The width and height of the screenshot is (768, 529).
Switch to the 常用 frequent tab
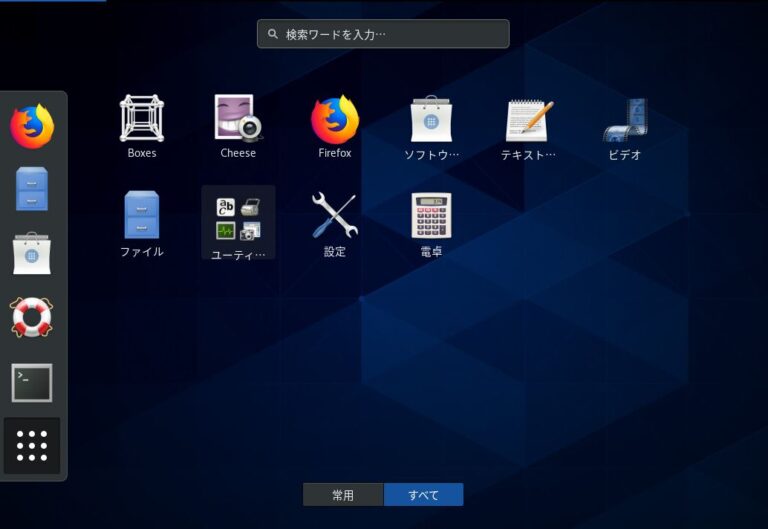343,495
